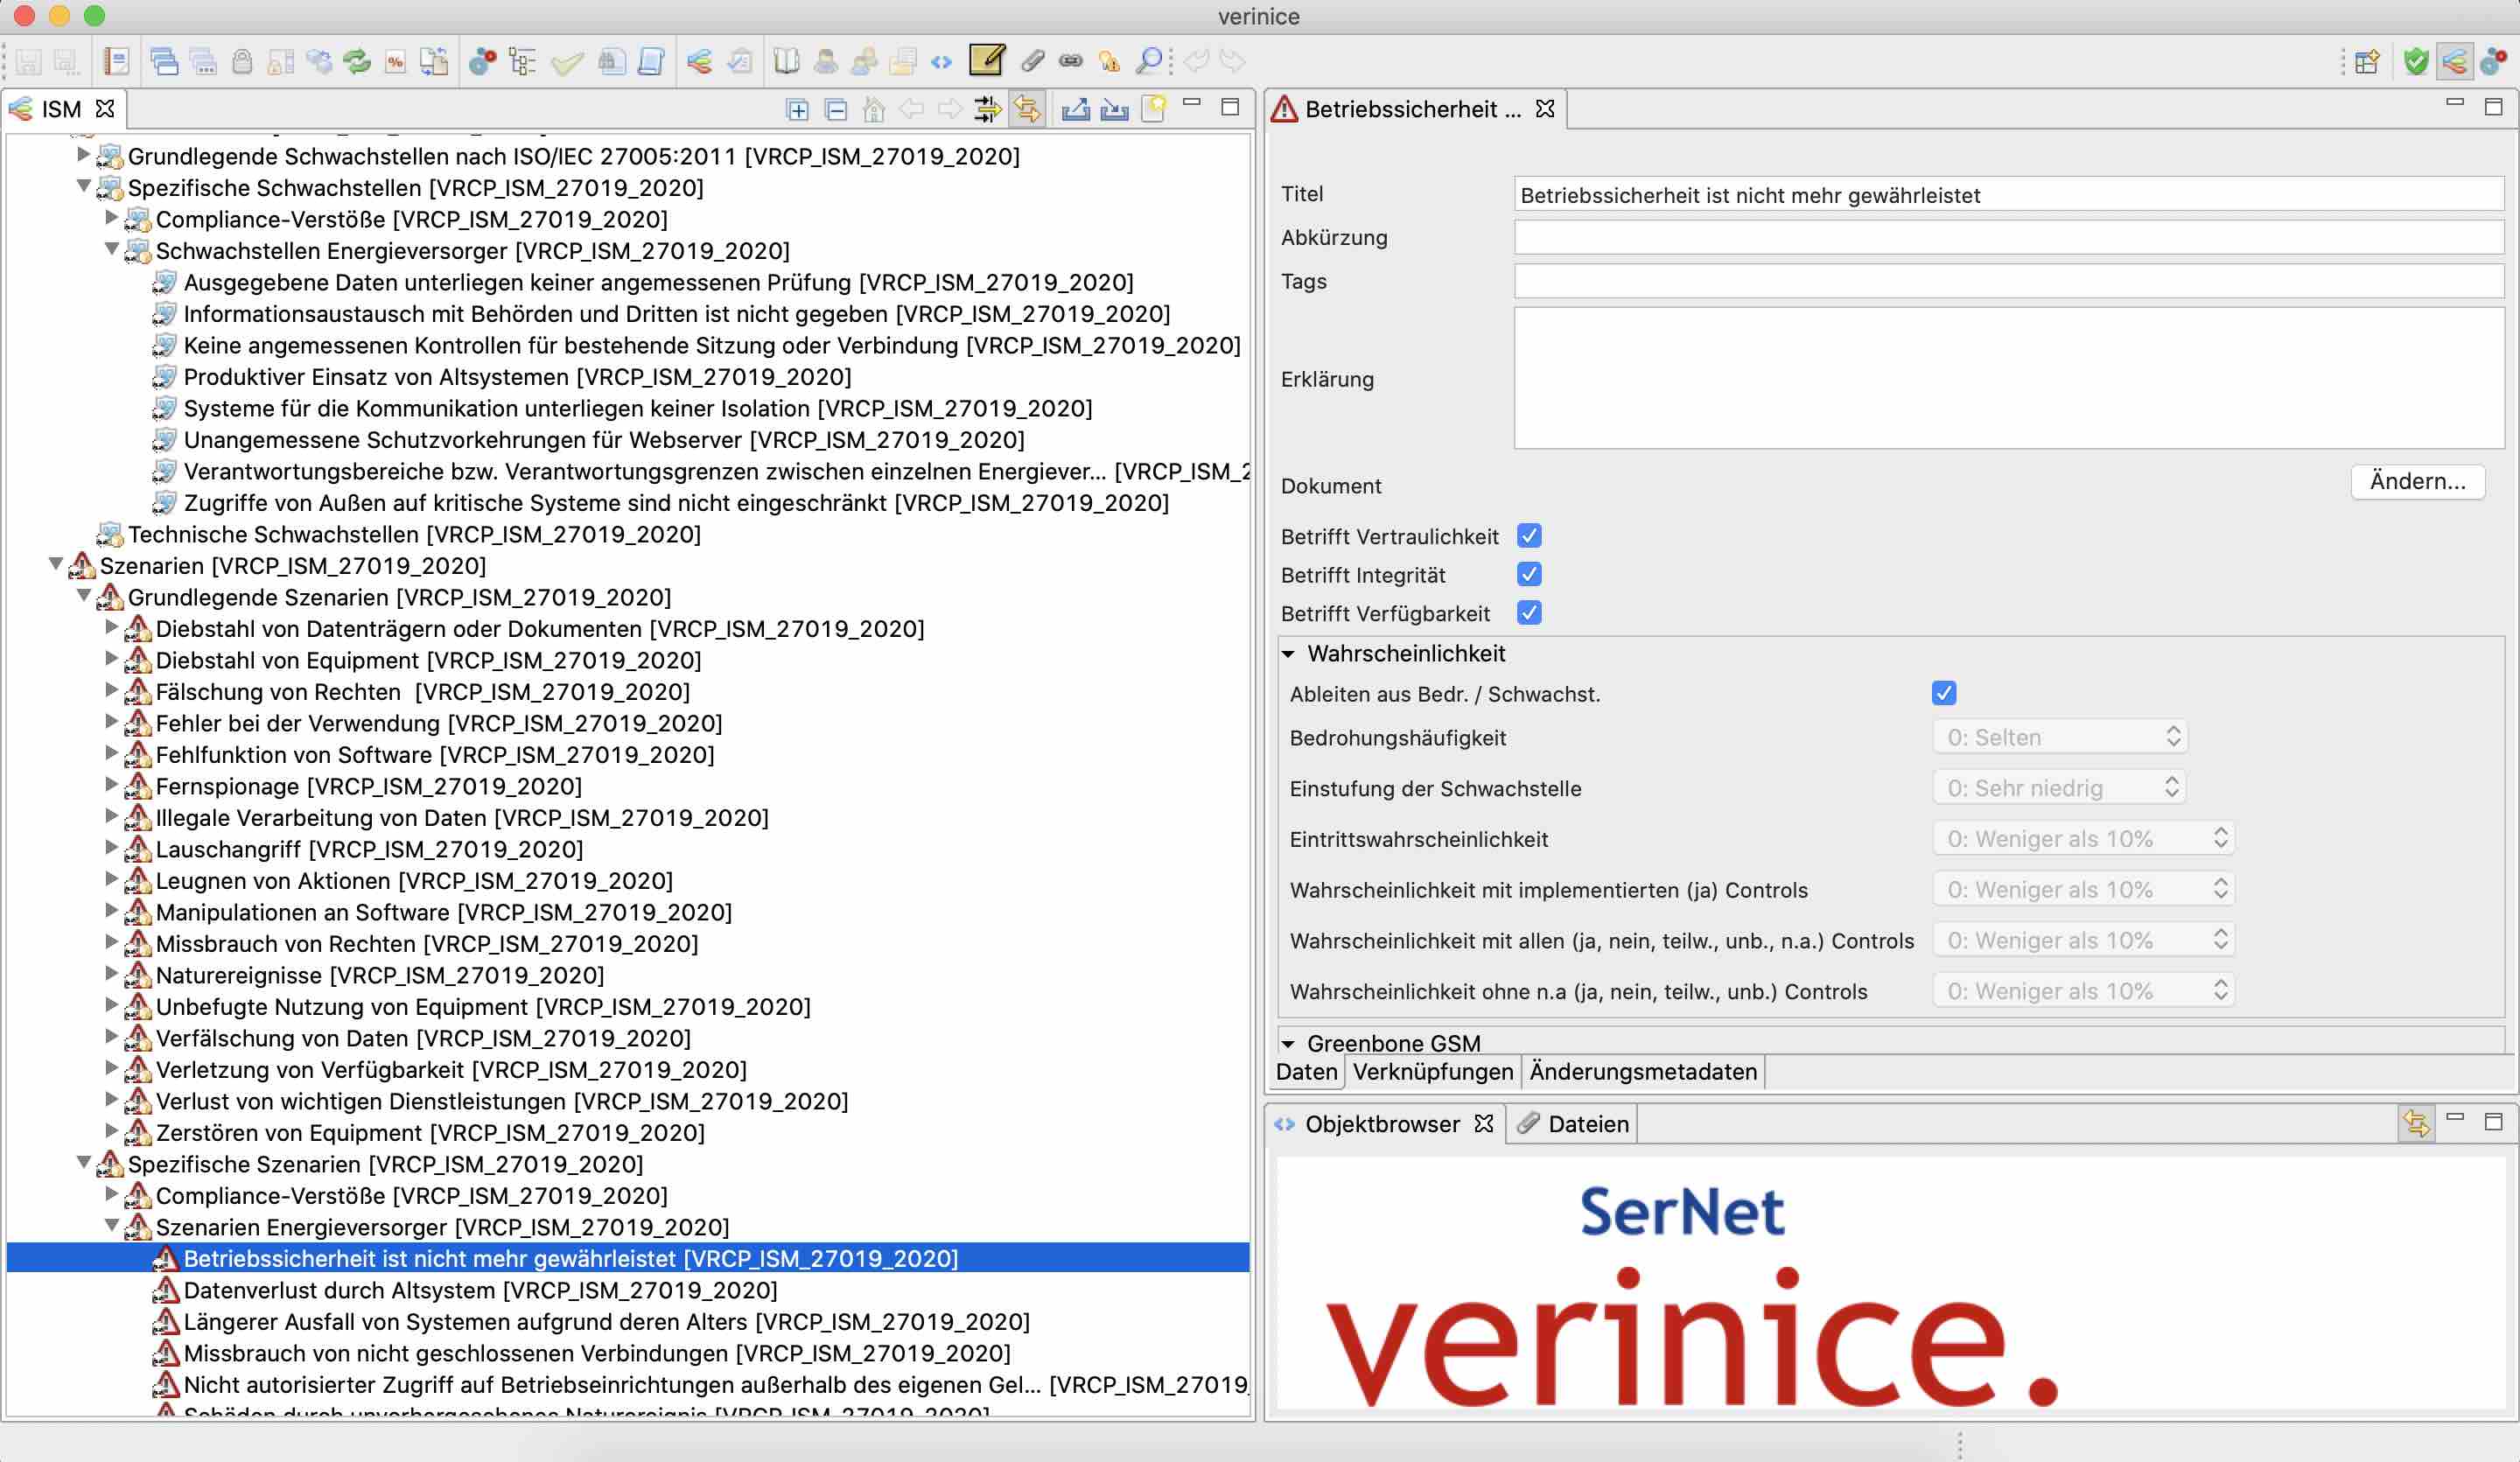Expand the Spezifische Szenarien tree node
This screenshot has width=2520, height=1462.
[83, 1165]
